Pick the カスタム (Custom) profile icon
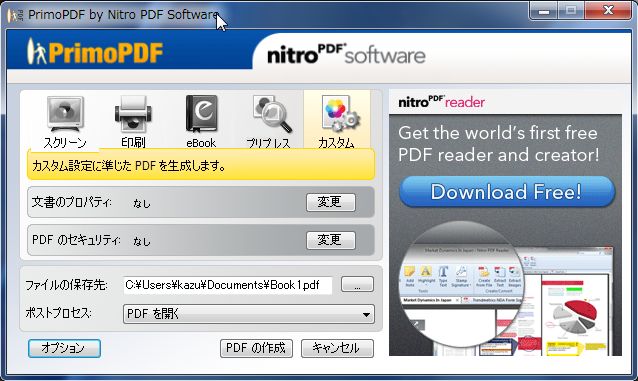Image resolution: width=638 pixels, height=381 pixels. coord(337,120)
